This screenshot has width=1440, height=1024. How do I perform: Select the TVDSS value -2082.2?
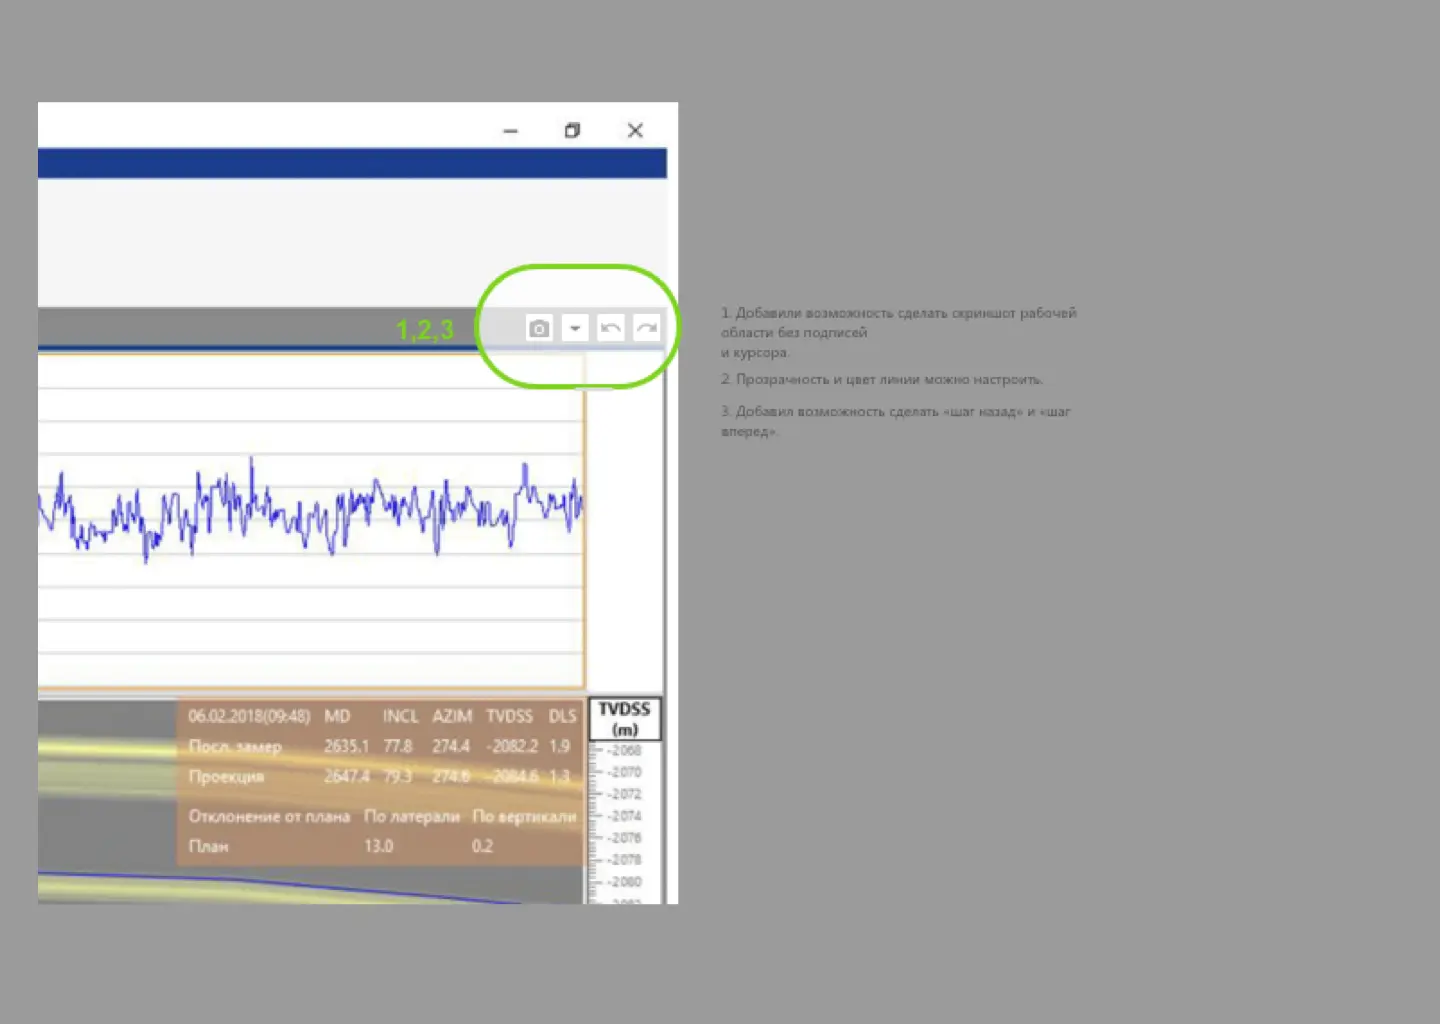(x=512, y=746)
